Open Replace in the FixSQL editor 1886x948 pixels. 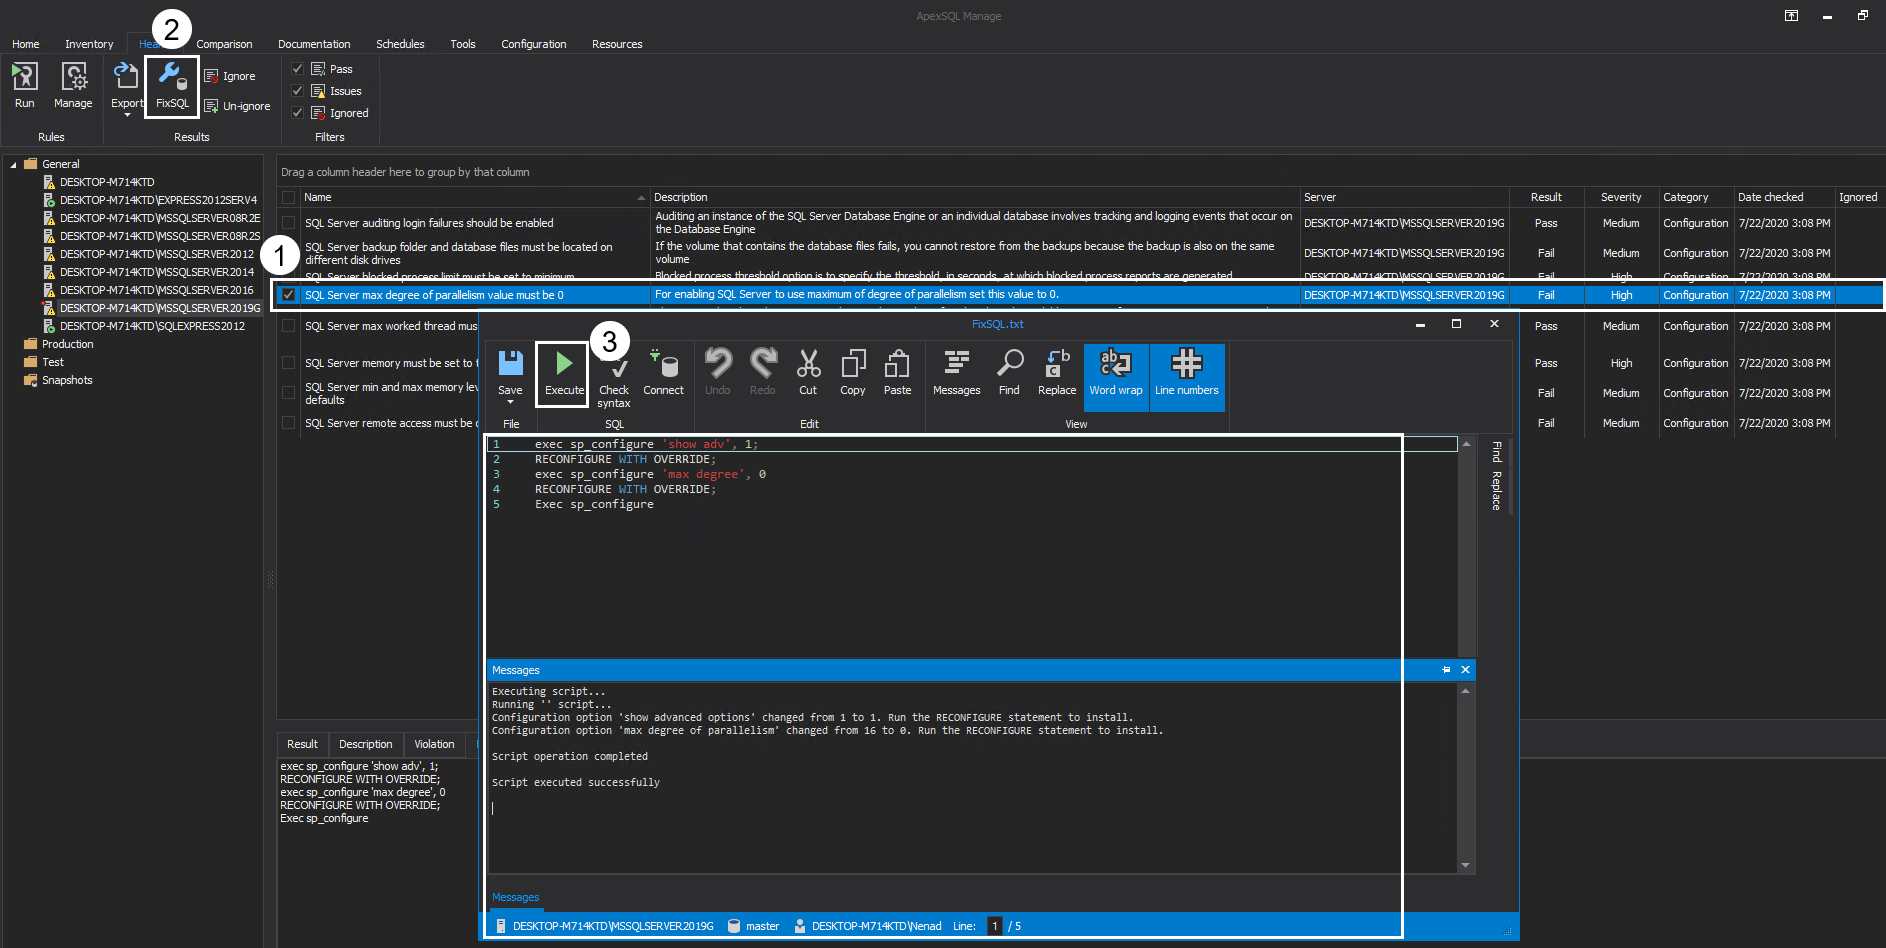pos(1057,372)
